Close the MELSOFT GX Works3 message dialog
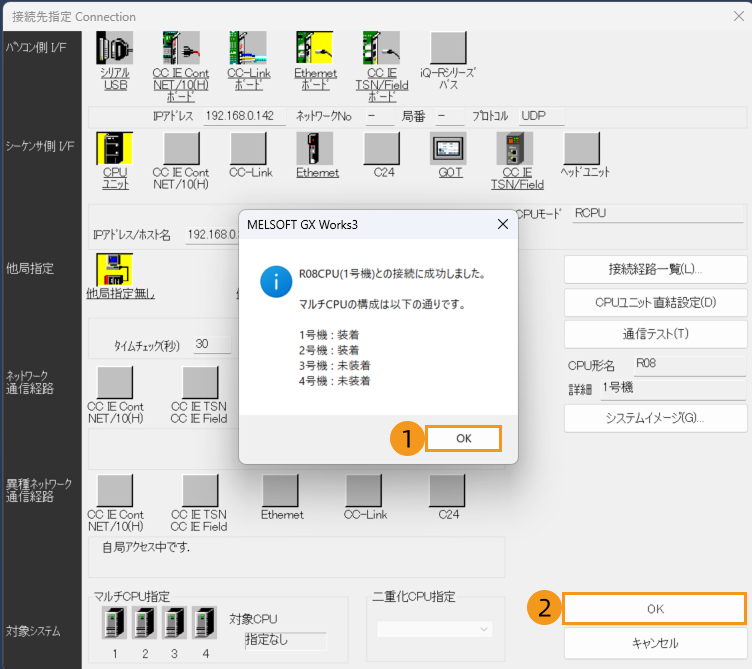Viewport: 752px width, 669px height. tap(502, 225)
